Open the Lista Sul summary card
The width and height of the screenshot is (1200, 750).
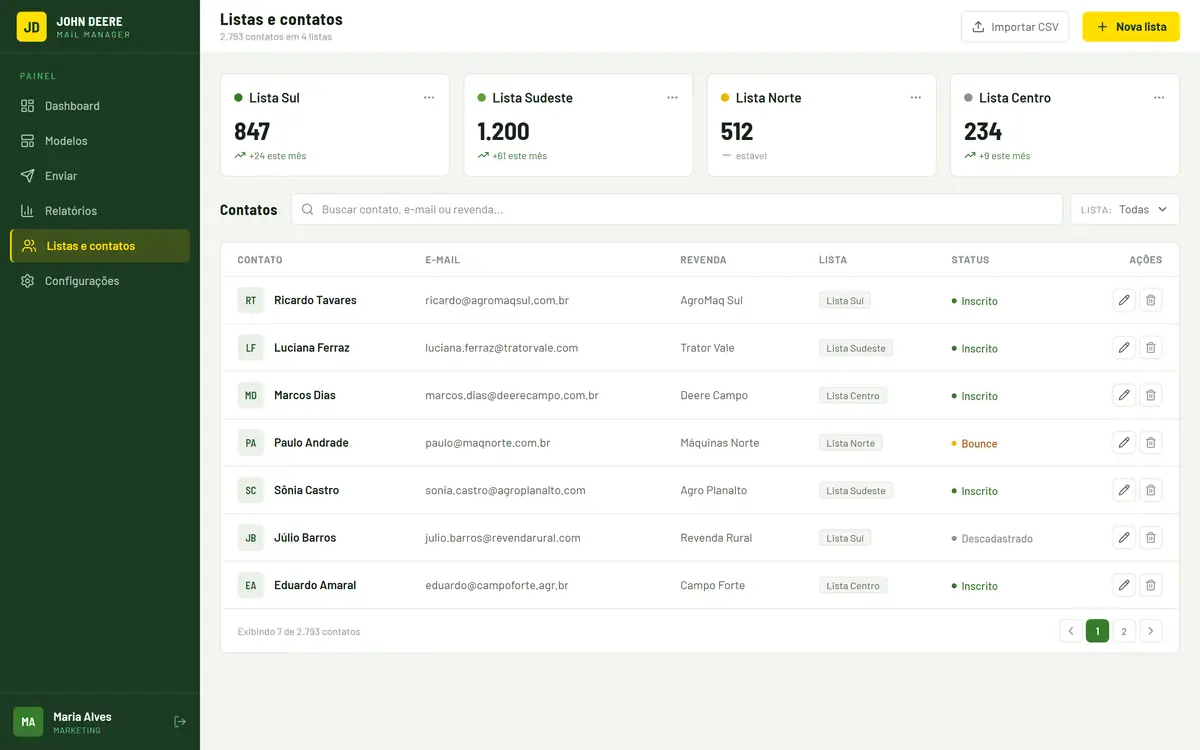335,125
